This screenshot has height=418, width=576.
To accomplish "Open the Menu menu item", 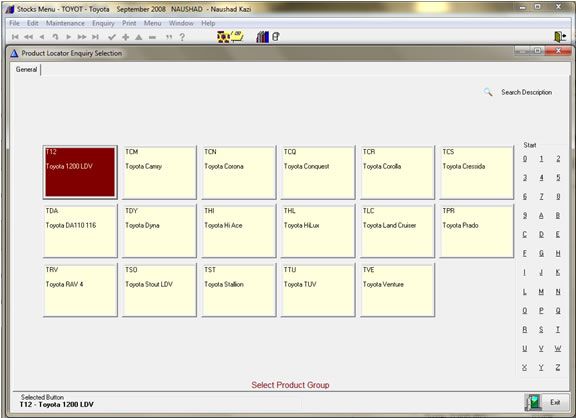I will (x=152, y=23).
